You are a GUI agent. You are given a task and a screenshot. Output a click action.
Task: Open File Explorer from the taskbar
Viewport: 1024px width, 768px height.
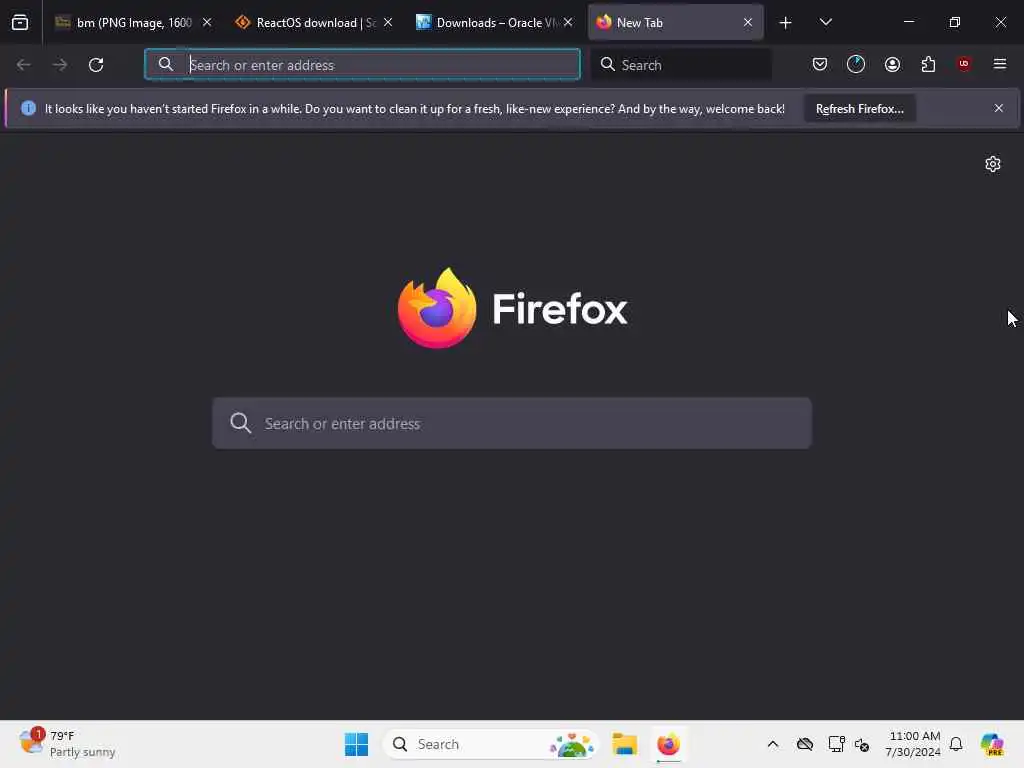(x=624, y=744)
